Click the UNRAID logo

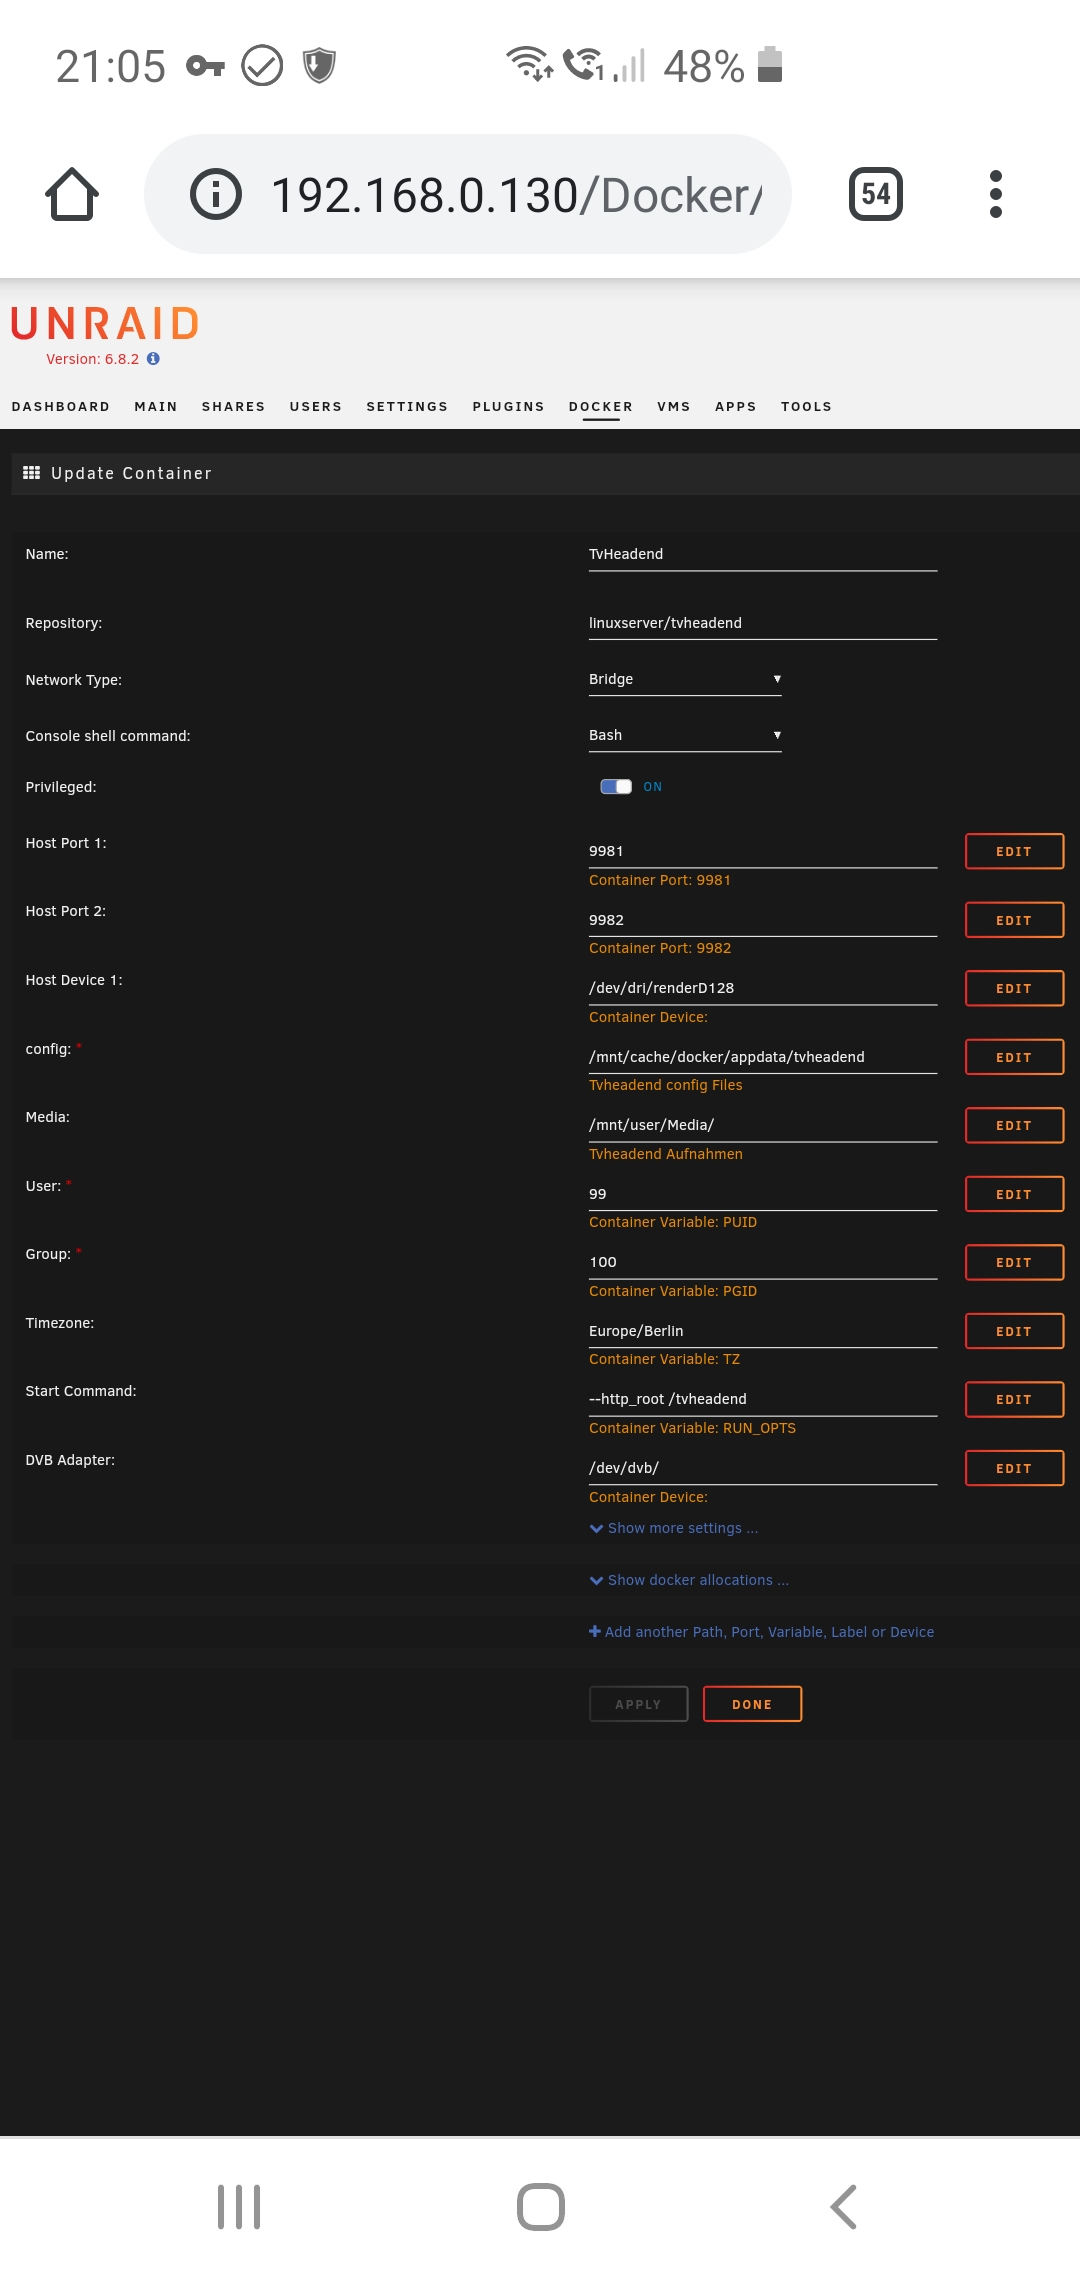[105, 324]
